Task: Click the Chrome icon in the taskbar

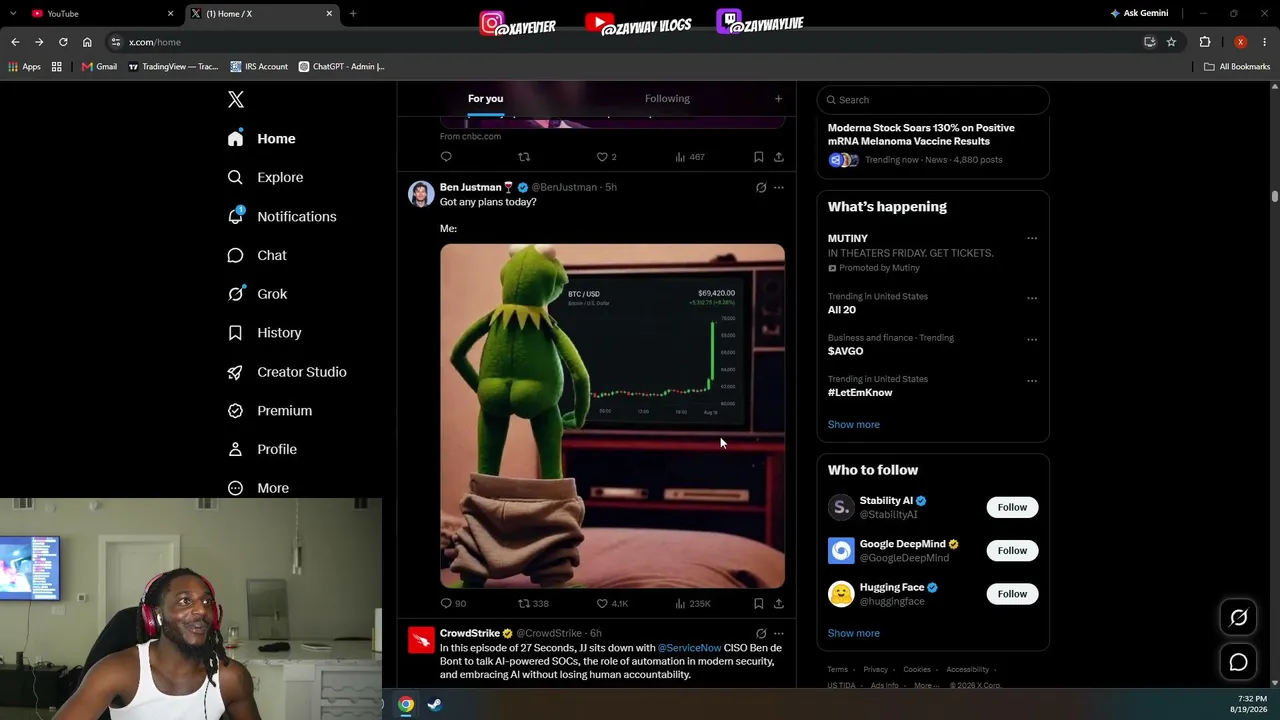Action: tap(406, 704)
